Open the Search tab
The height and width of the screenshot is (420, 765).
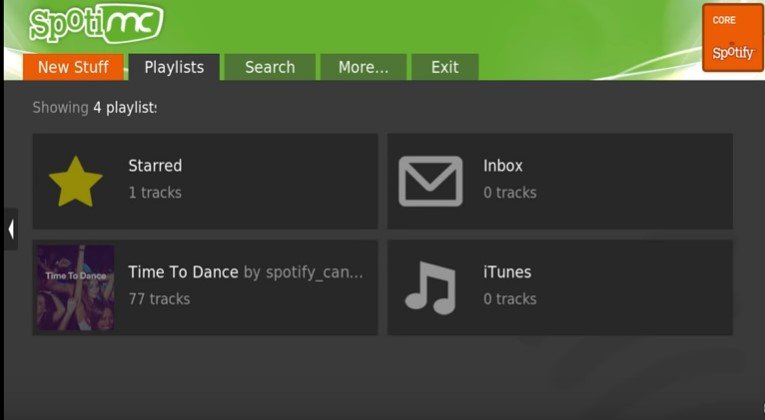pos(270,67)
